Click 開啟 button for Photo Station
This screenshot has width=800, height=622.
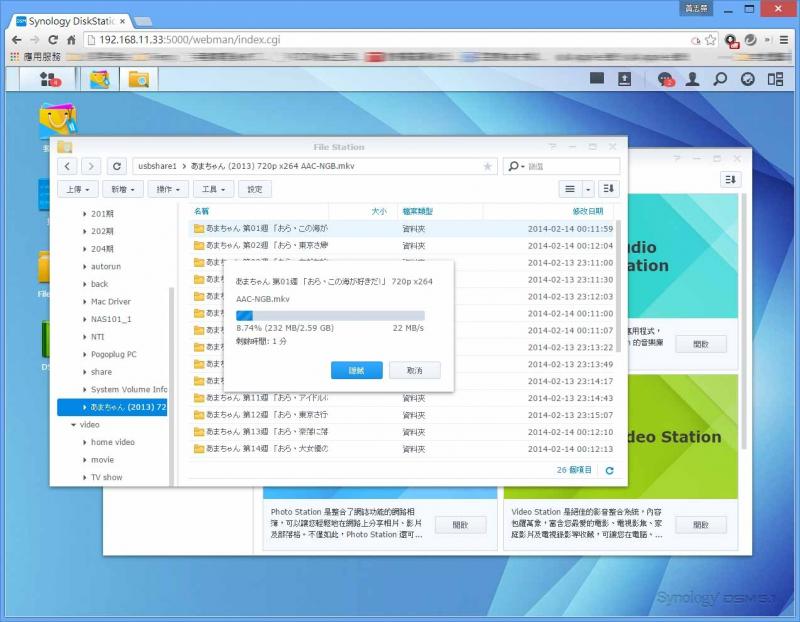460,525
